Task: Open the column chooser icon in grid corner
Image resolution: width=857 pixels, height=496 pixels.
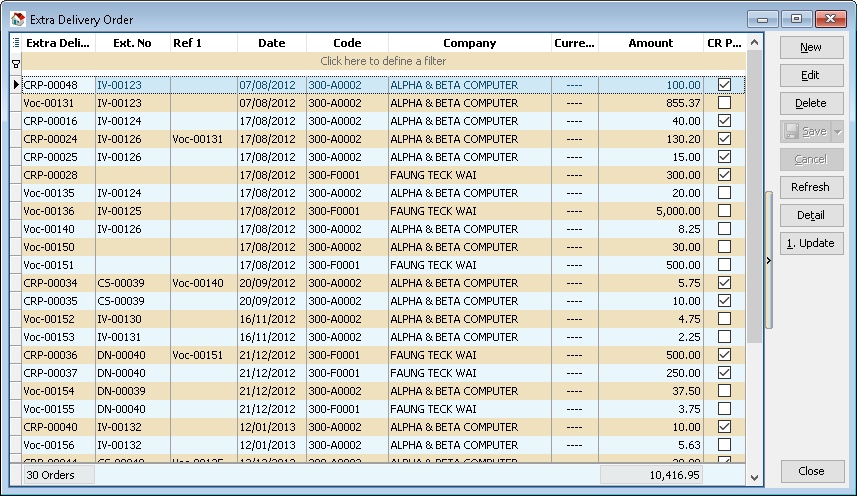Action: [x=15, y=43]
